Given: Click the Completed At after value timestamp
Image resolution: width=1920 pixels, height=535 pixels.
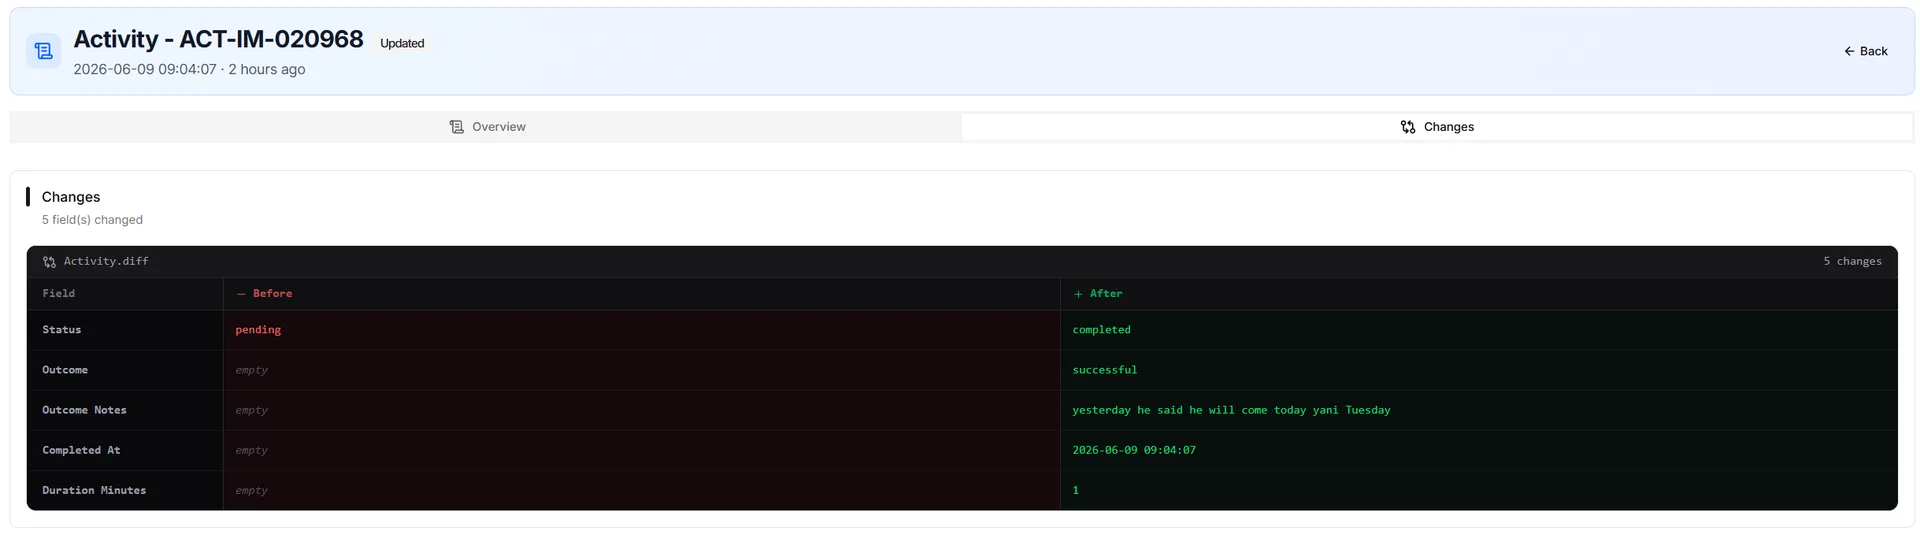Looking at the screenshot, I should (x=1134, y=450).
